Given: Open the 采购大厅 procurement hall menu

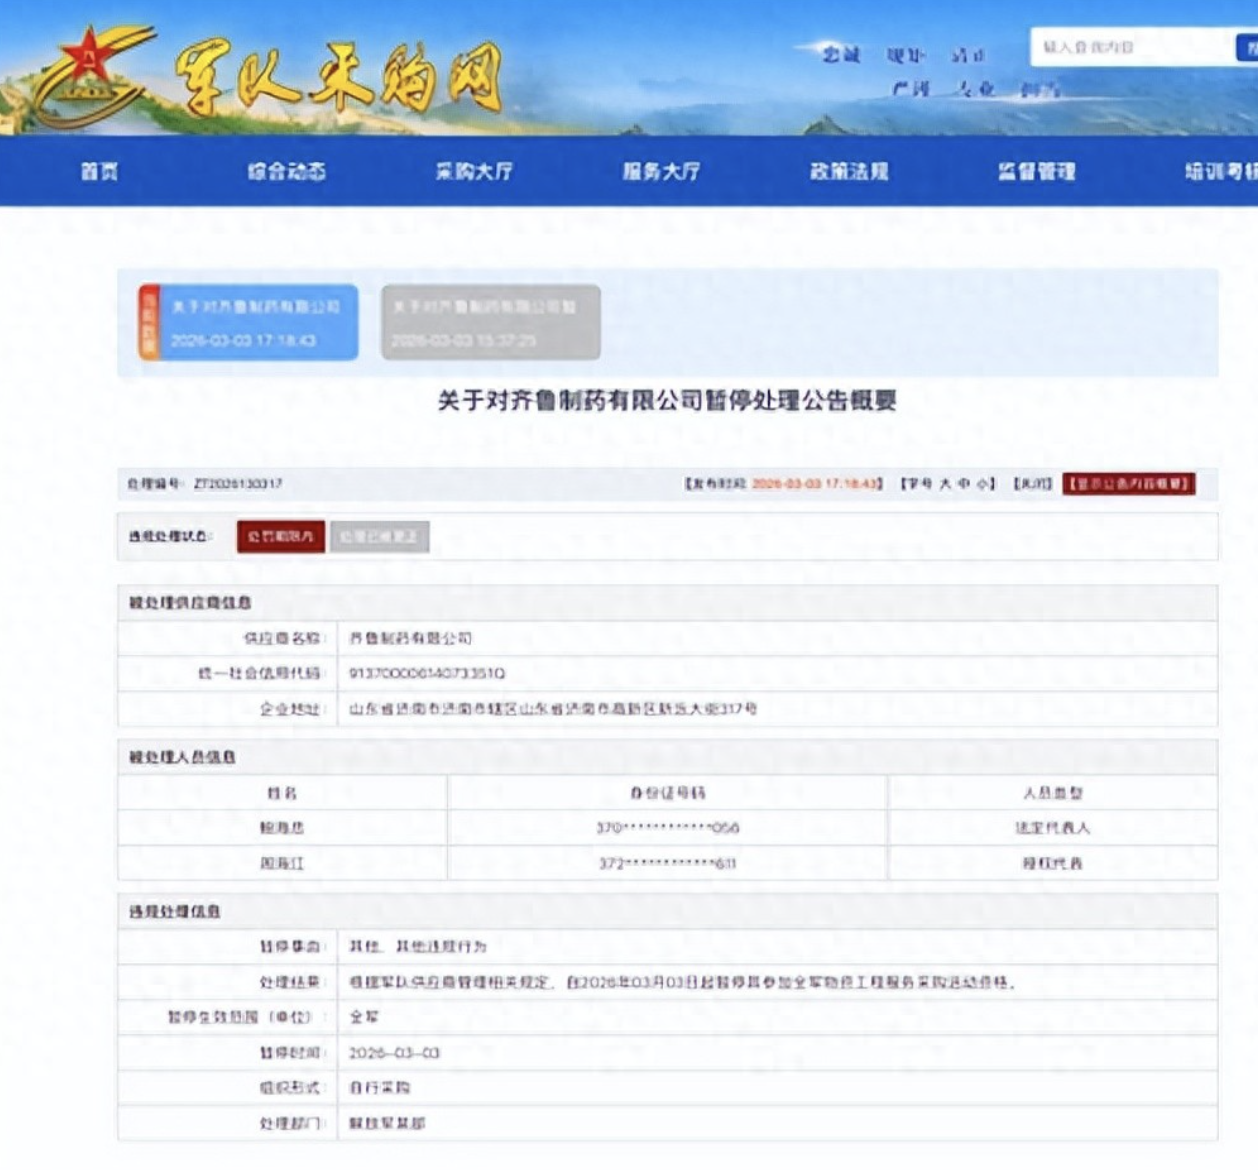Looking at the screenshot, I should click(x=474, y=172).
